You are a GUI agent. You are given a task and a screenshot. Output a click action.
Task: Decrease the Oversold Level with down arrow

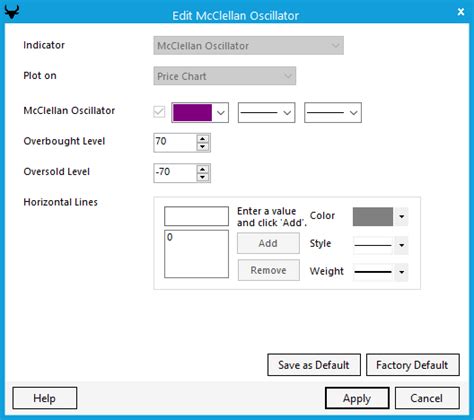point(203,177)
